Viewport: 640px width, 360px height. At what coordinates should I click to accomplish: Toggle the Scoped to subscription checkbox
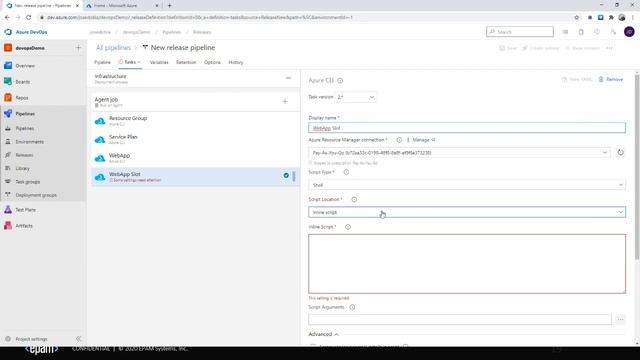[x=311, y=163]
